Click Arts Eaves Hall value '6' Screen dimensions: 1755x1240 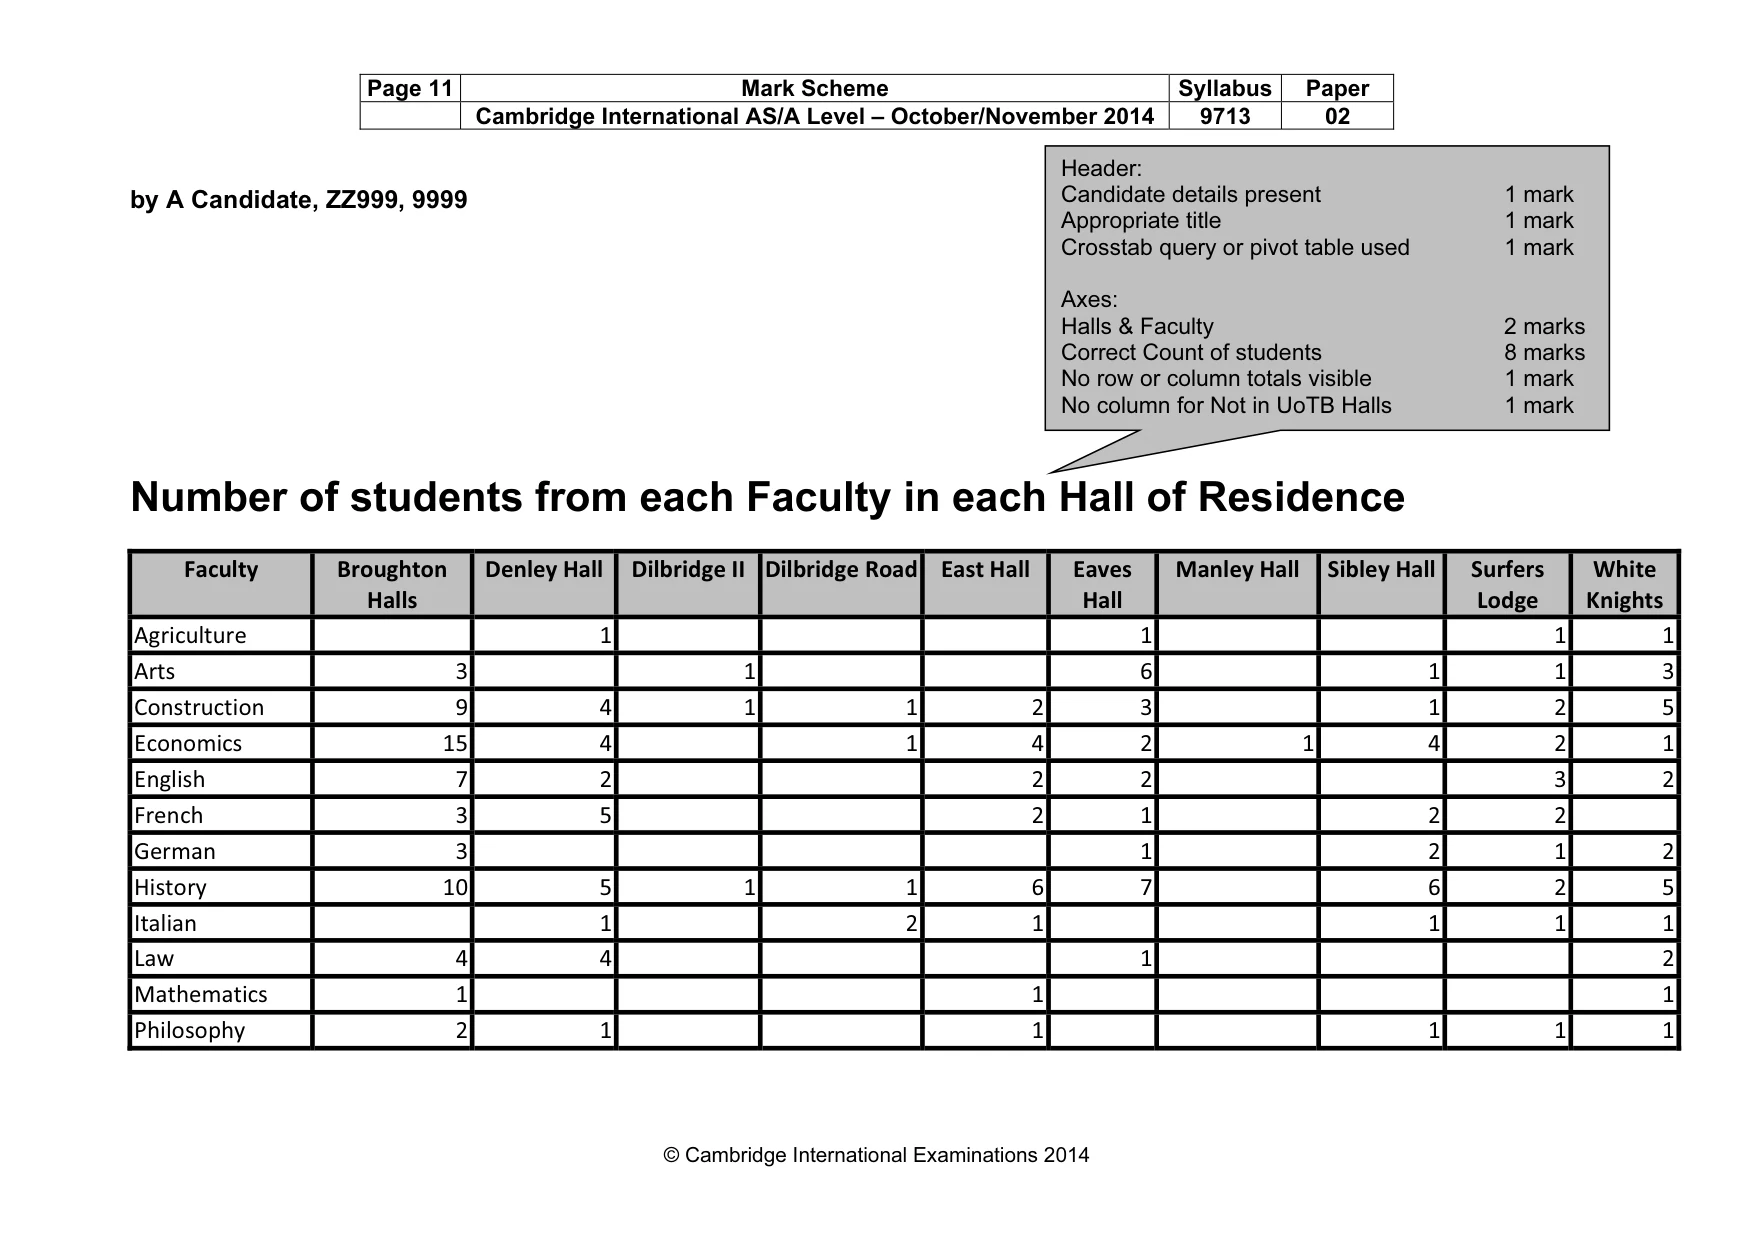1146,672
